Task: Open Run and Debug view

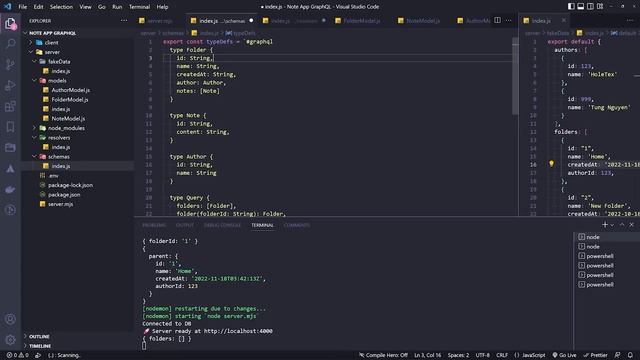Action: [x=10, y=85]
